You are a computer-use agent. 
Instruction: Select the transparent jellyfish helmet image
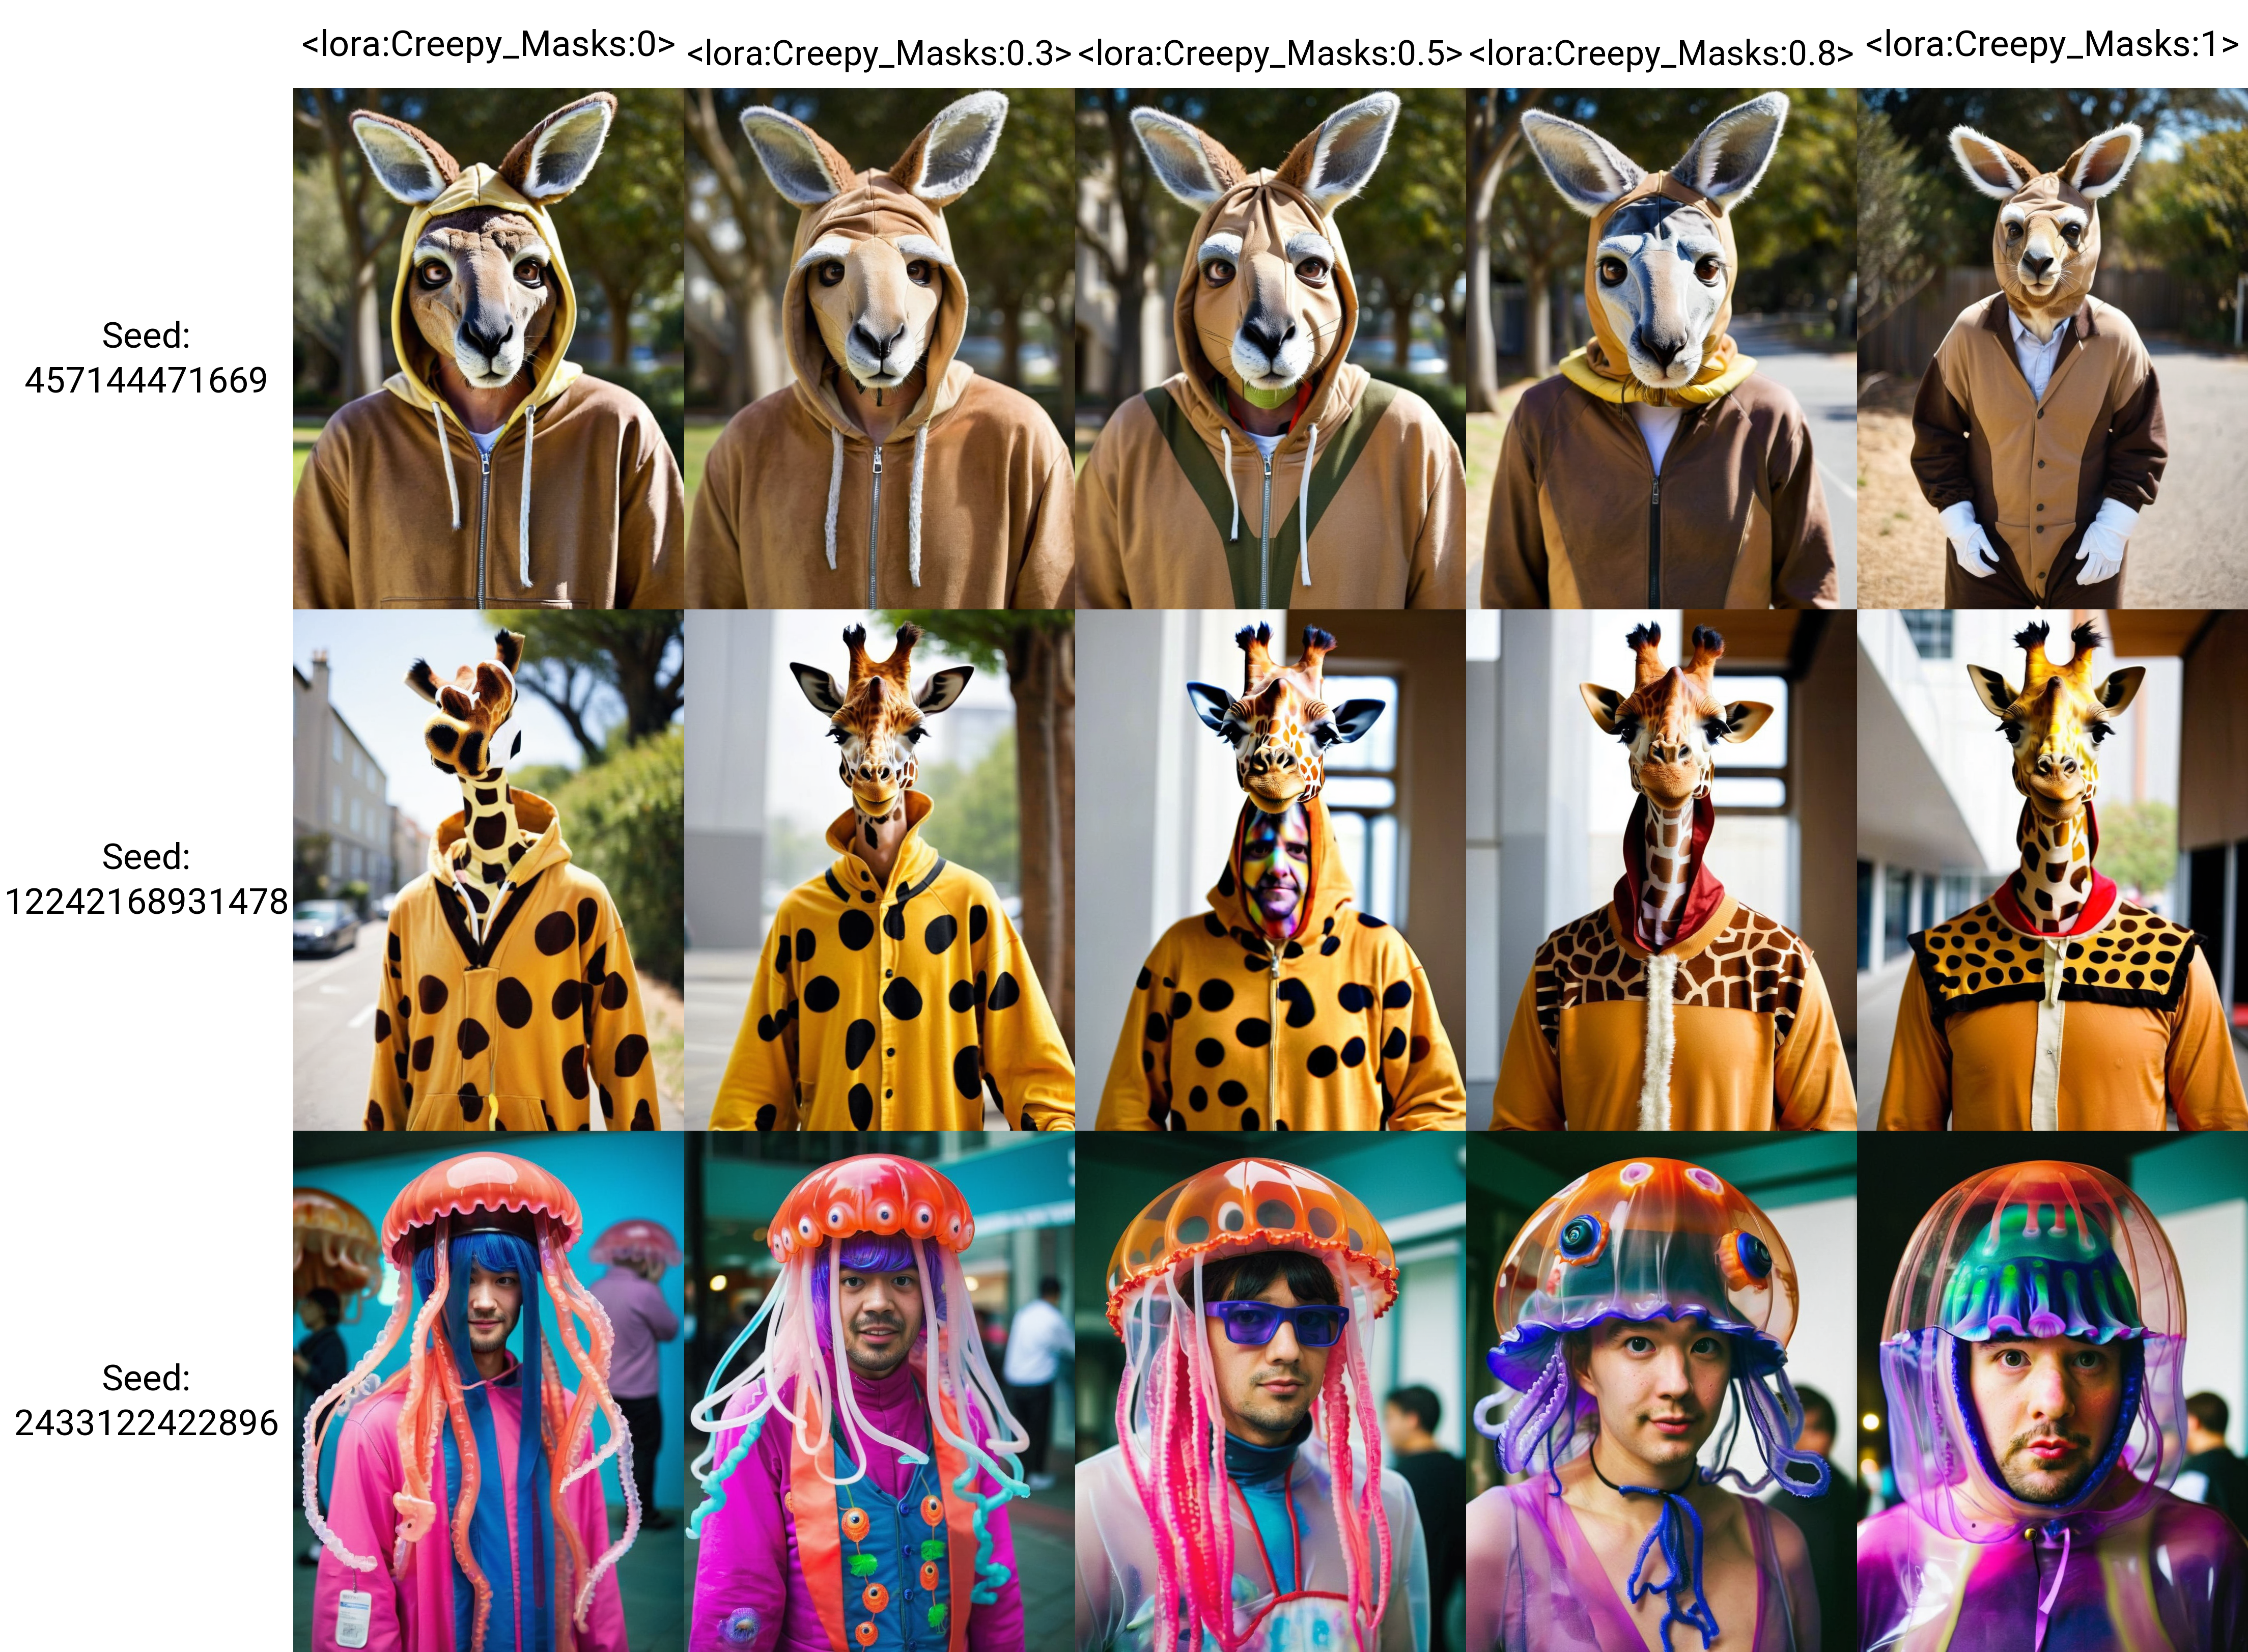pos(2052,1391)
